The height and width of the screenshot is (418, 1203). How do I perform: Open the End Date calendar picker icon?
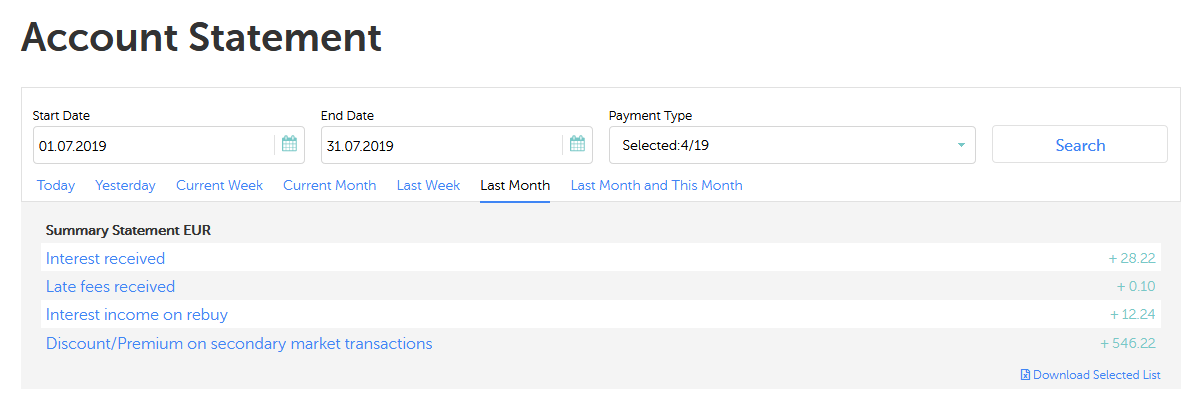(577, 145)
